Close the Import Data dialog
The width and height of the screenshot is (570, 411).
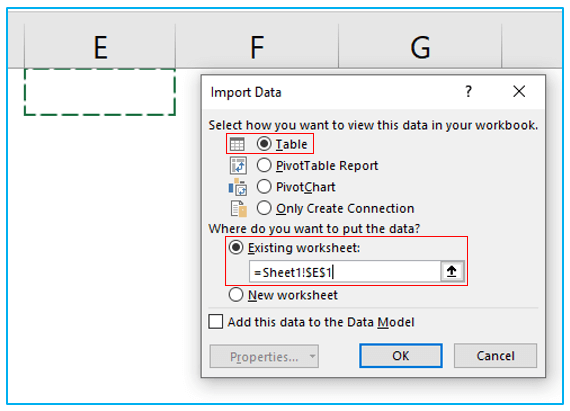coord(519,91)
